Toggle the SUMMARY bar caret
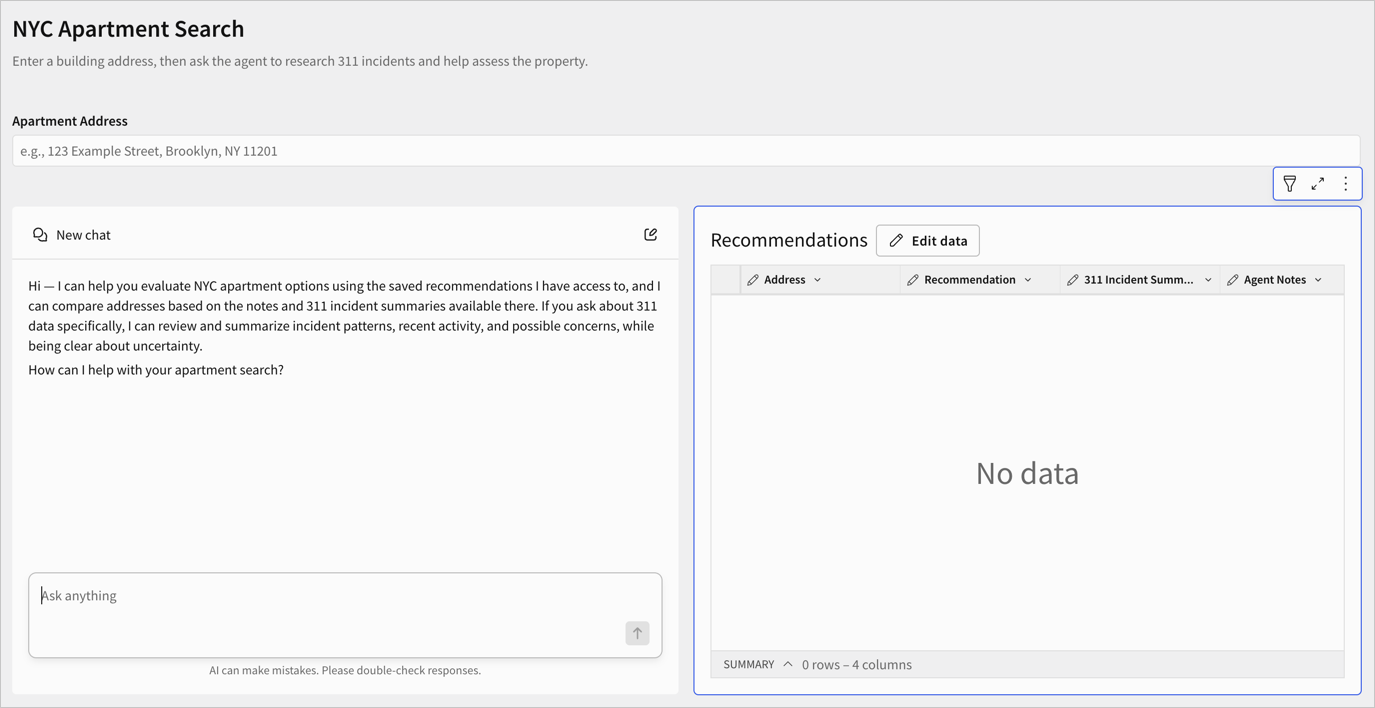The image size is (1375, 708). pyautogui.click(x=788, y=664)
